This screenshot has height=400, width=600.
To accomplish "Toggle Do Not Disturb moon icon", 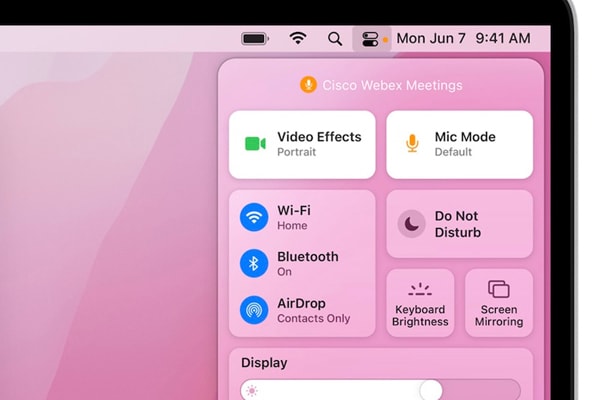I will tap(411, 224).
